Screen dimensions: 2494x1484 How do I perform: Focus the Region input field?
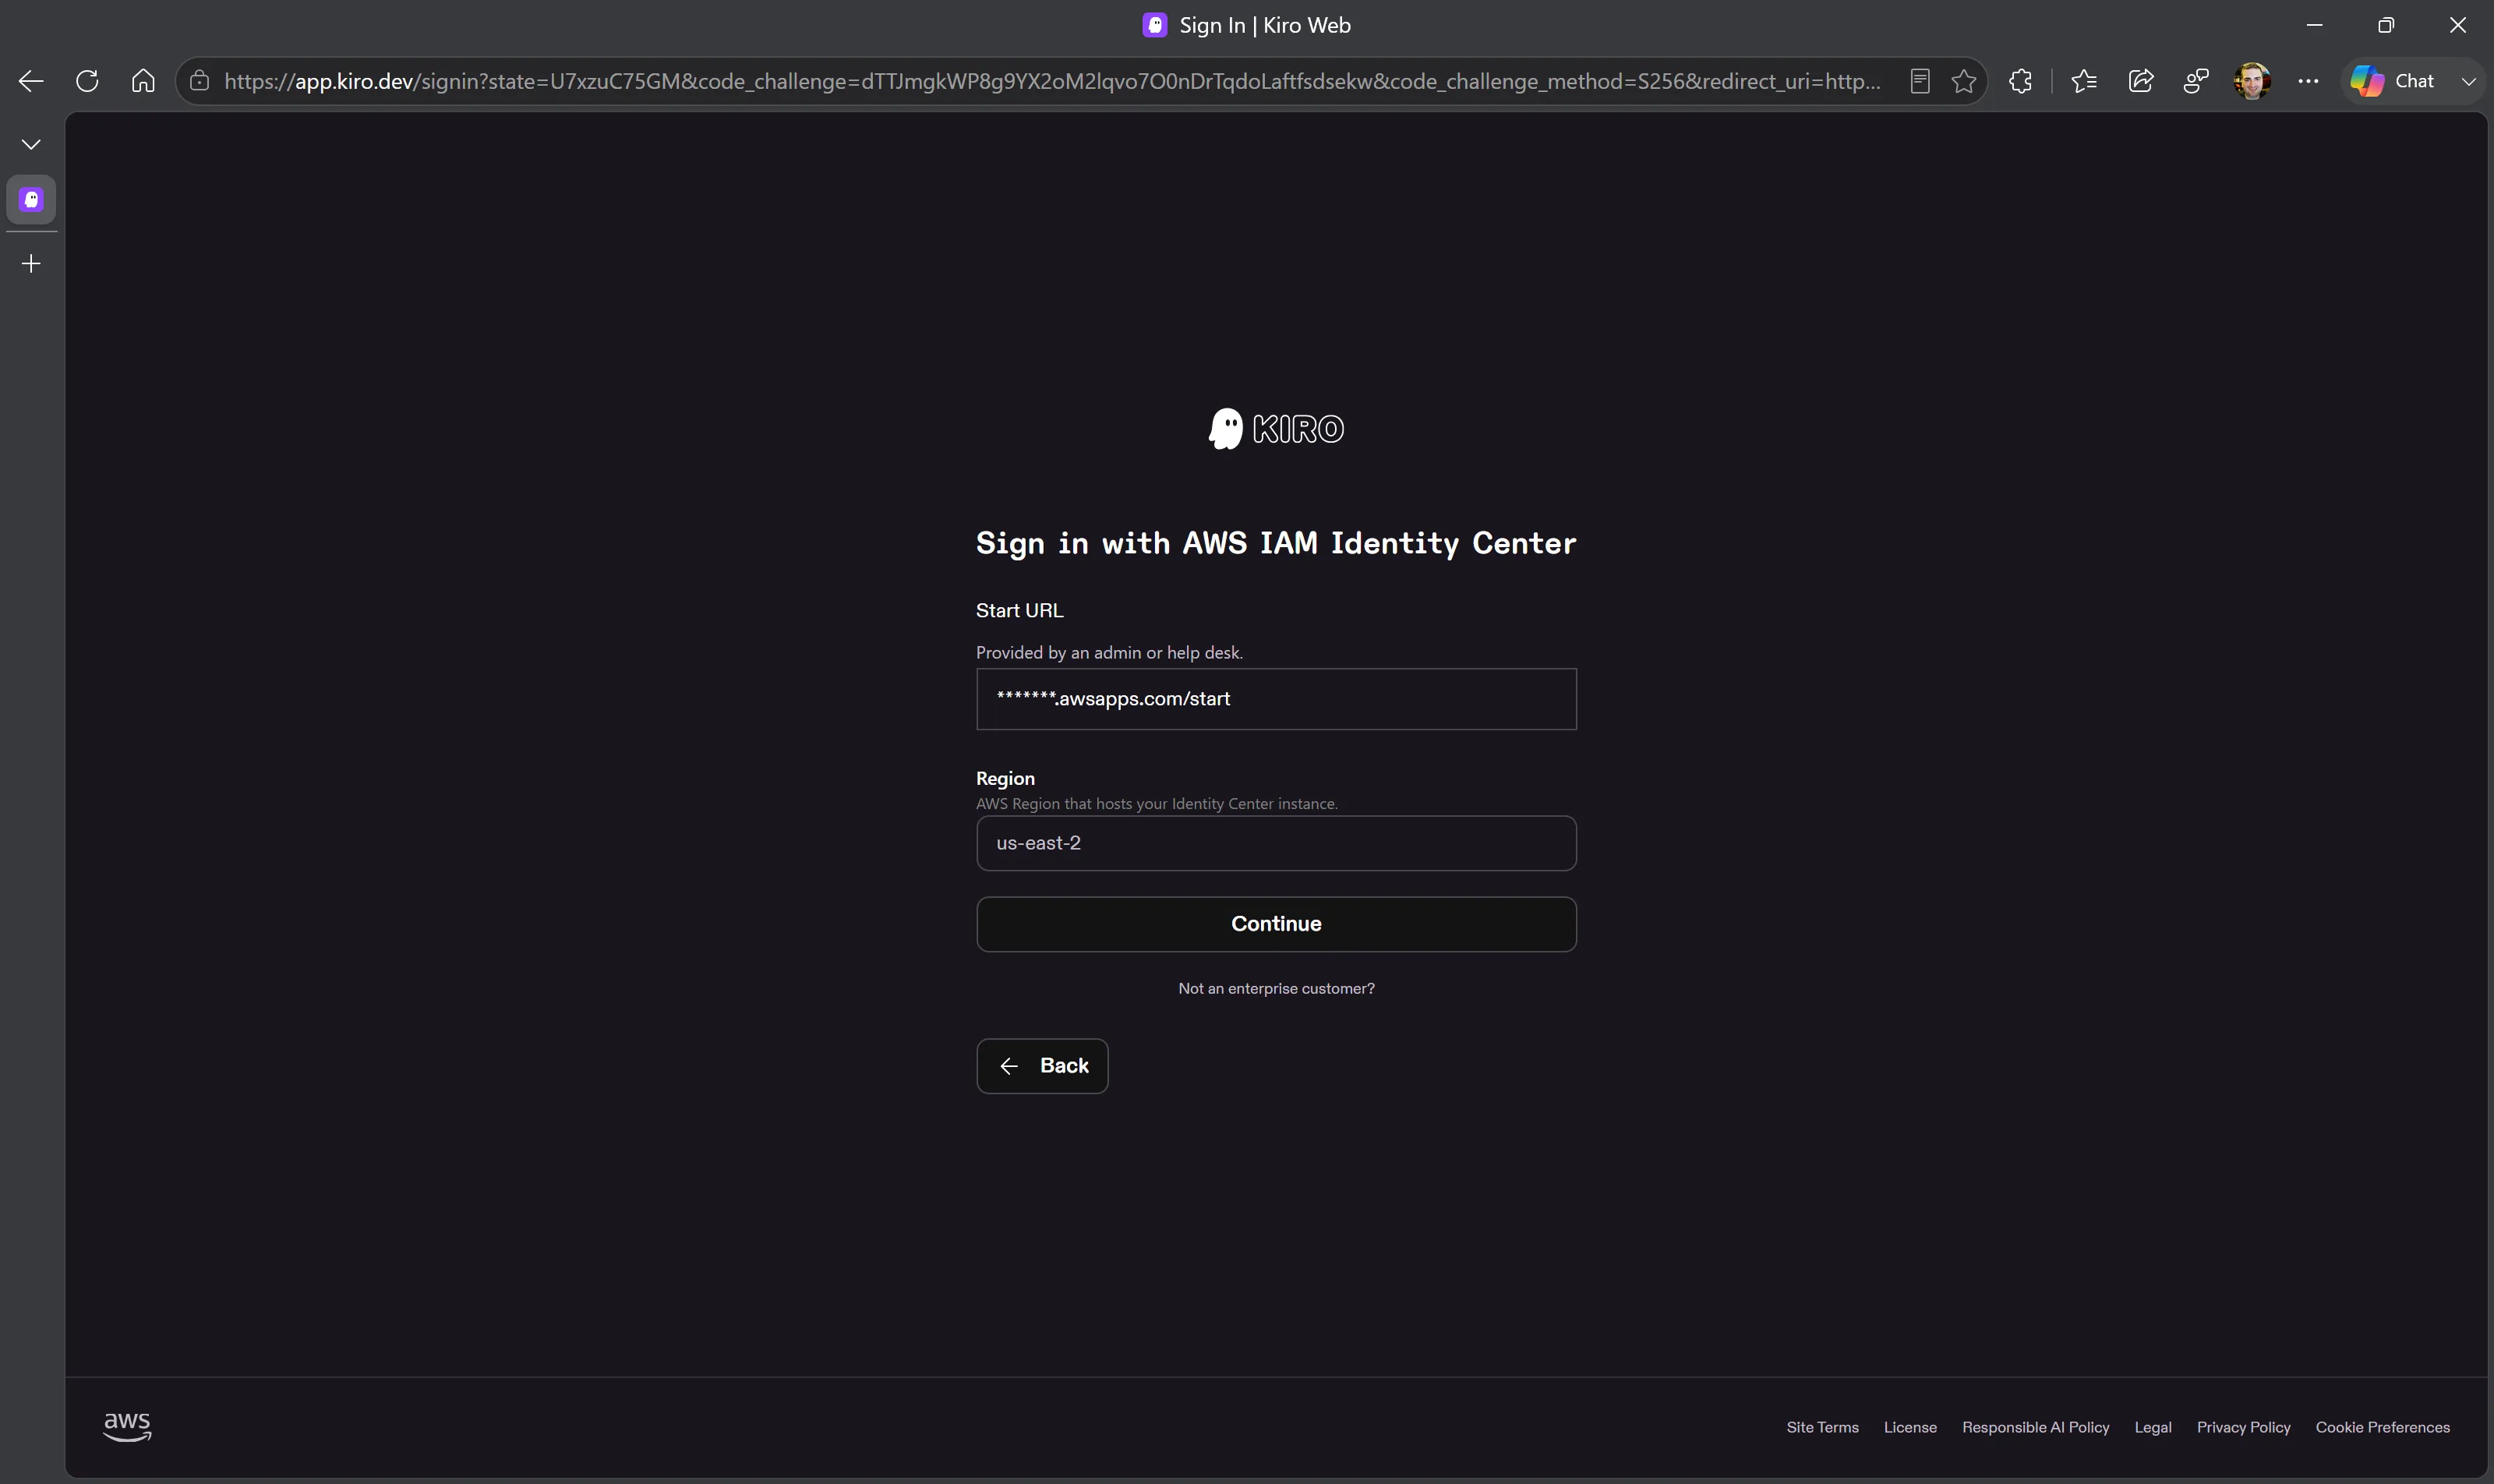pos(1276,843)
